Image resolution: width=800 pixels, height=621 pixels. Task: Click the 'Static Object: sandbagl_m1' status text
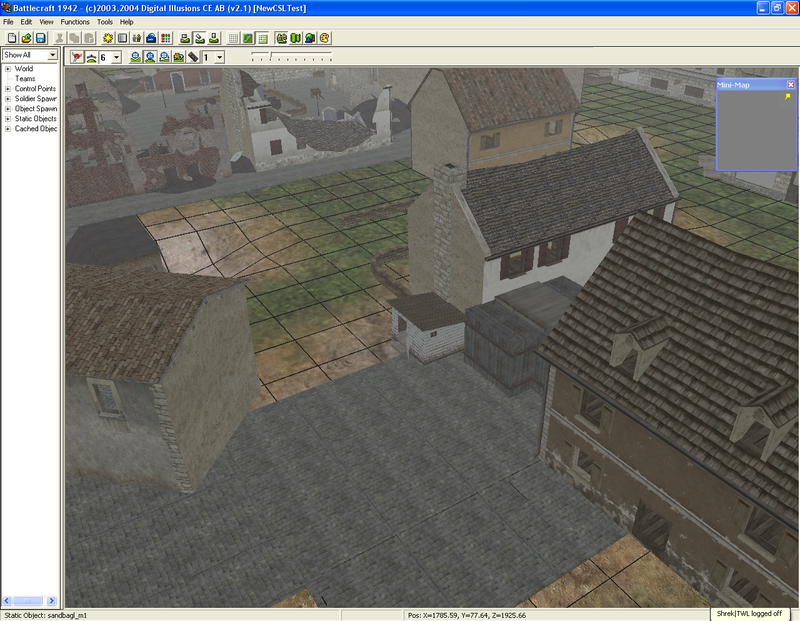[x=45, y=615]
